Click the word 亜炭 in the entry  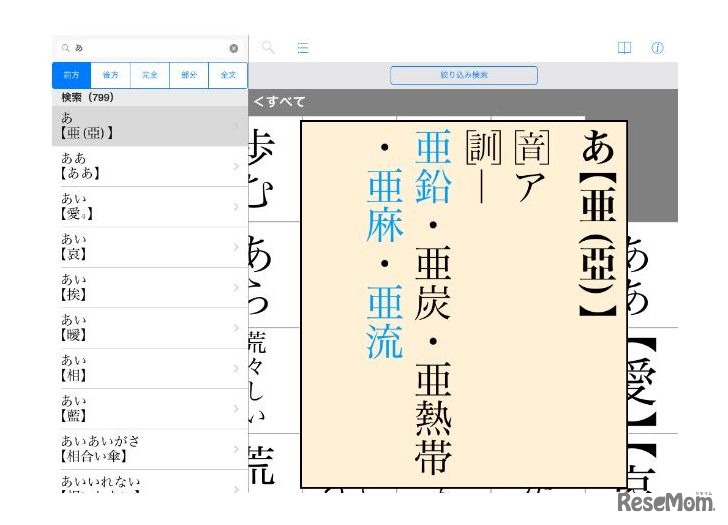click(x=433, y=283)
